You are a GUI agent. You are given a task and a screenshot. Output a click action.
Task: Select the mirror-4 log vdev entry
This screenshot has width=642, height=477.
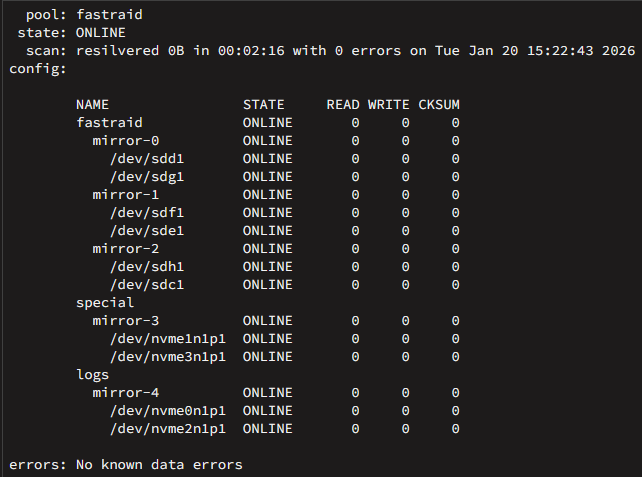tap(126, 393)
